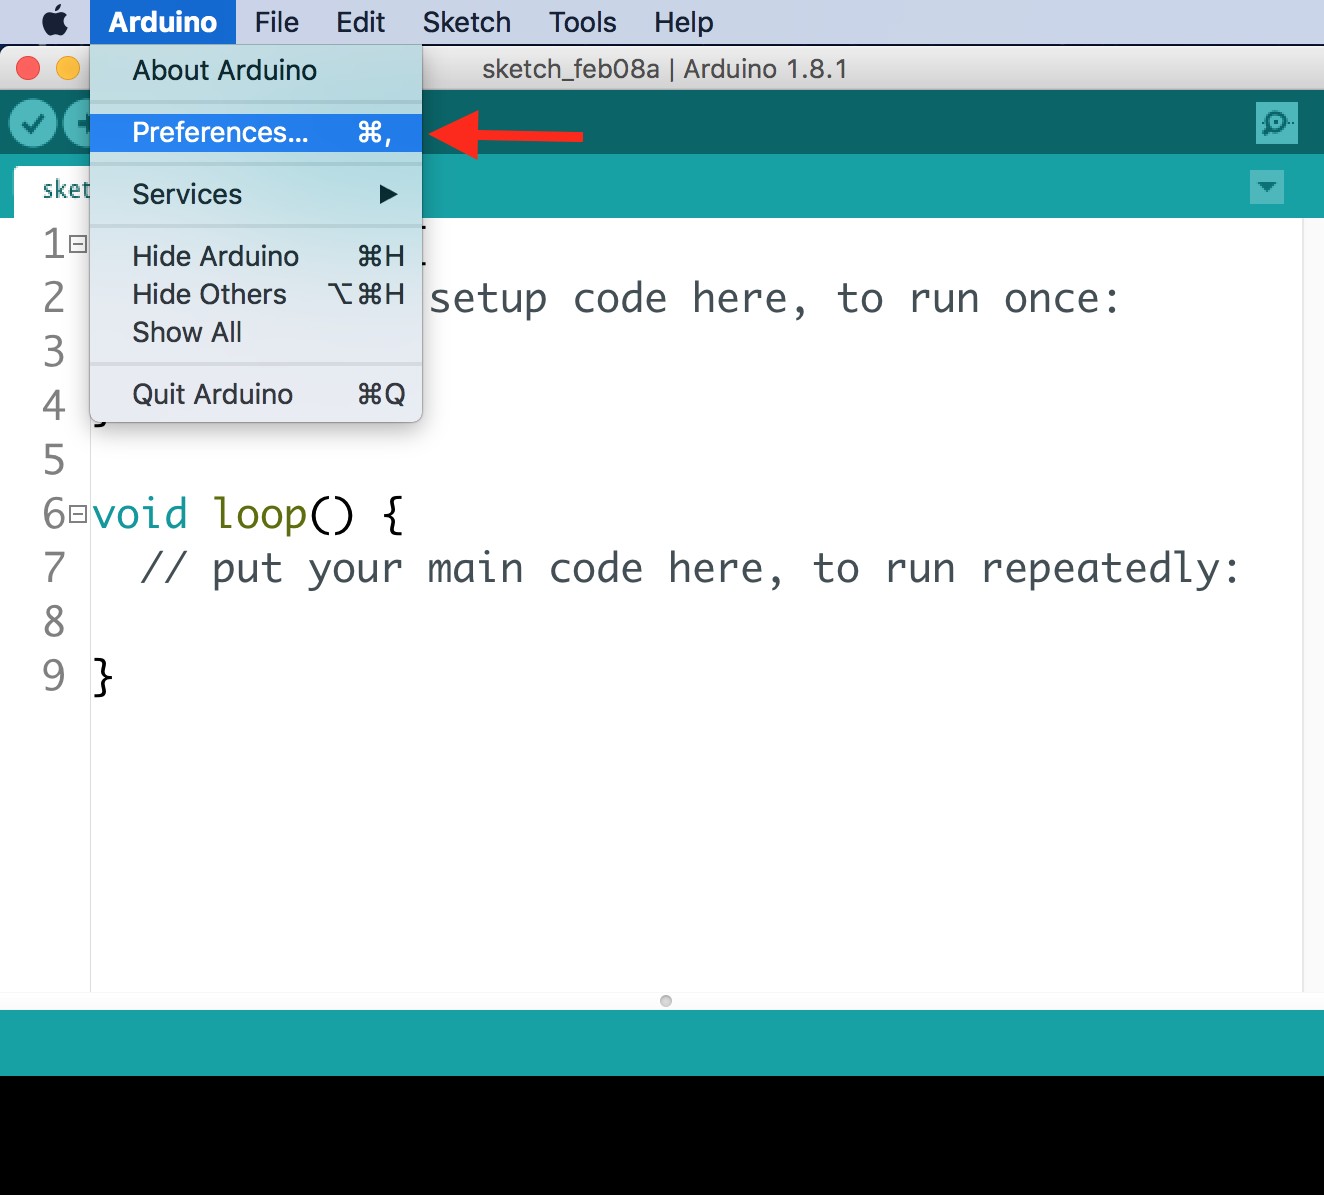The image size is (1324, 1195).
Task: Open the File menu
Action: (x=277, y=22)
